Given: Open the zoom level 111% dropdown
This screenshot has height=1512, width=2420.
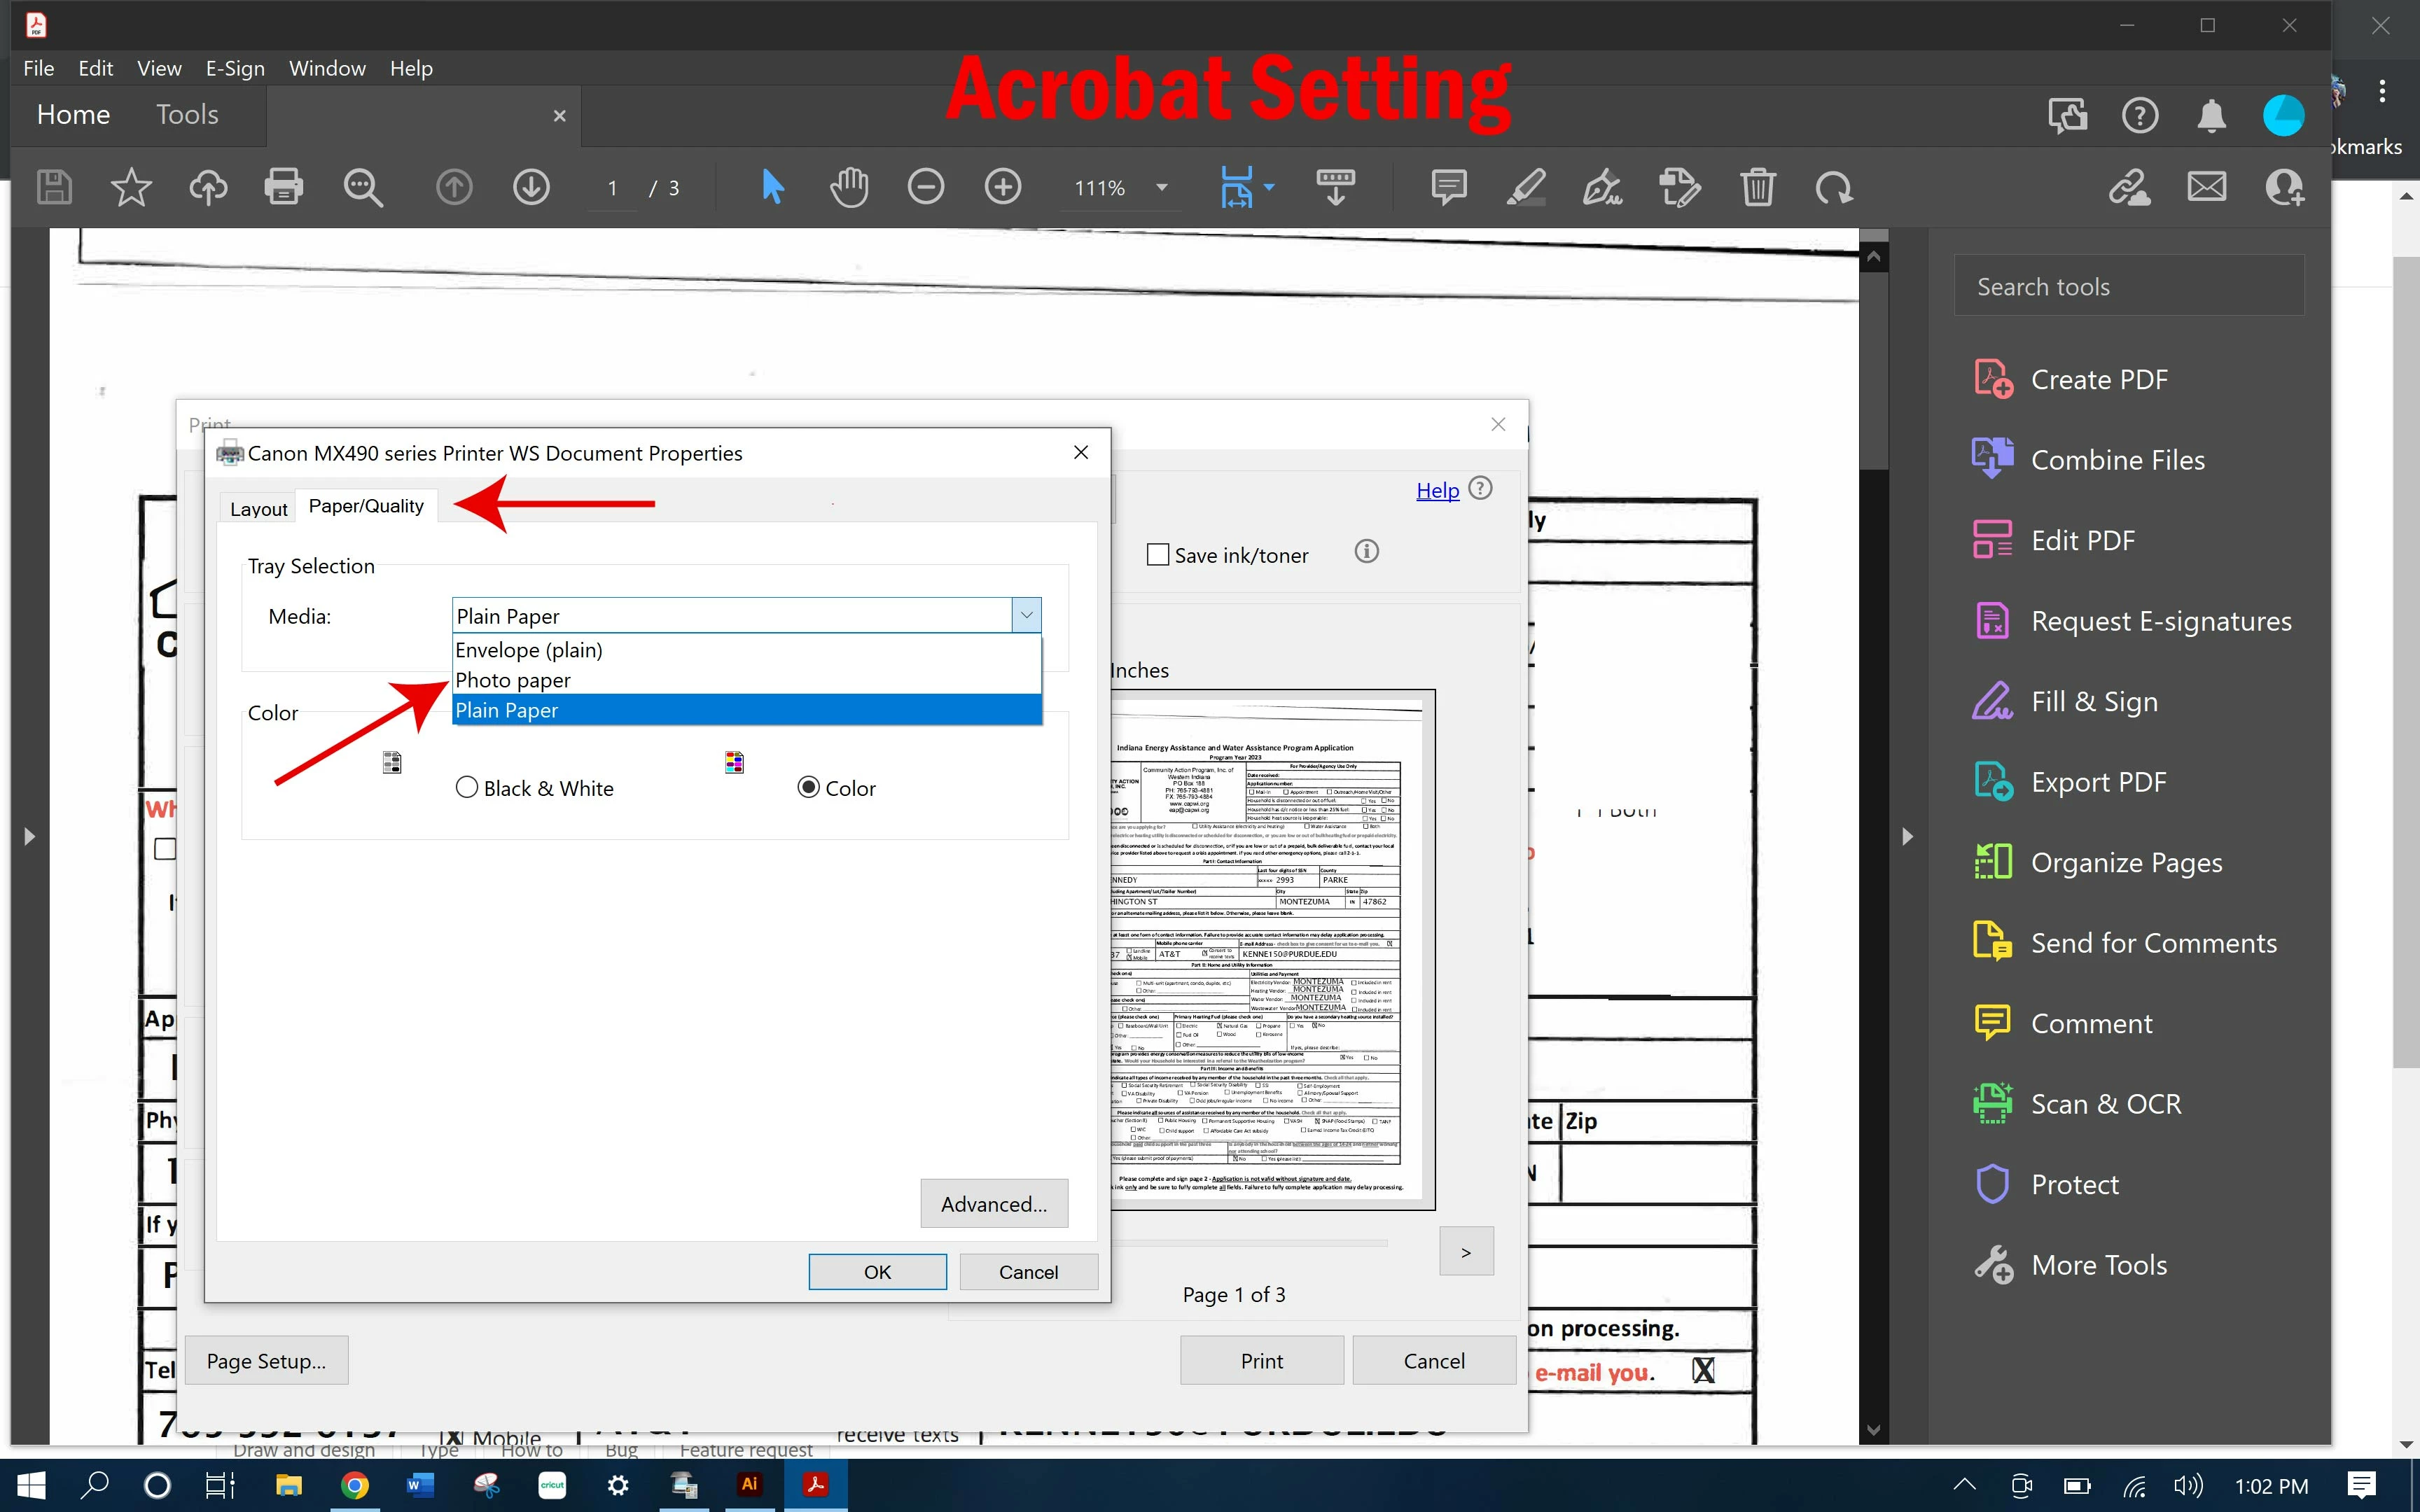Looking at the screenshot, I should pos(1161,188).
